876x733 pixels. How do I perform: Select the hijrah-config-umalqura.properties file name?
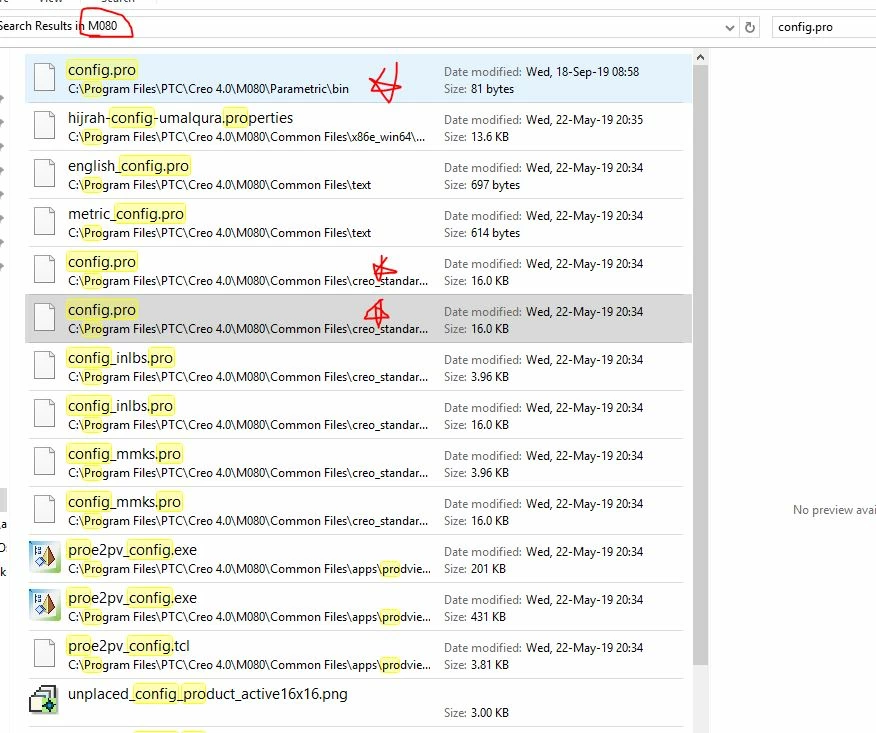[180, 118]
